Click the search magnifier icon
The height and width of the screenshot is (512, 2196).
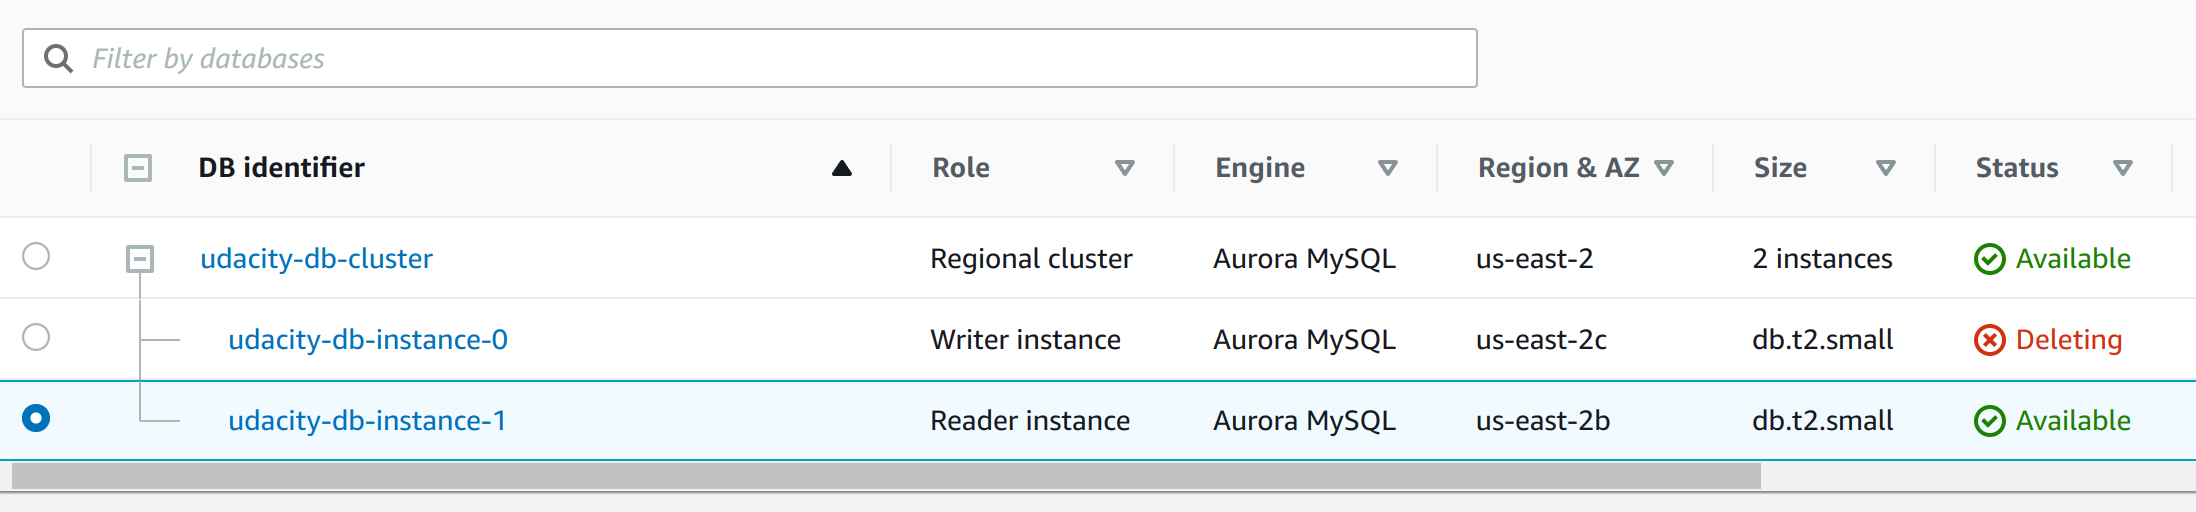[58, 58]
